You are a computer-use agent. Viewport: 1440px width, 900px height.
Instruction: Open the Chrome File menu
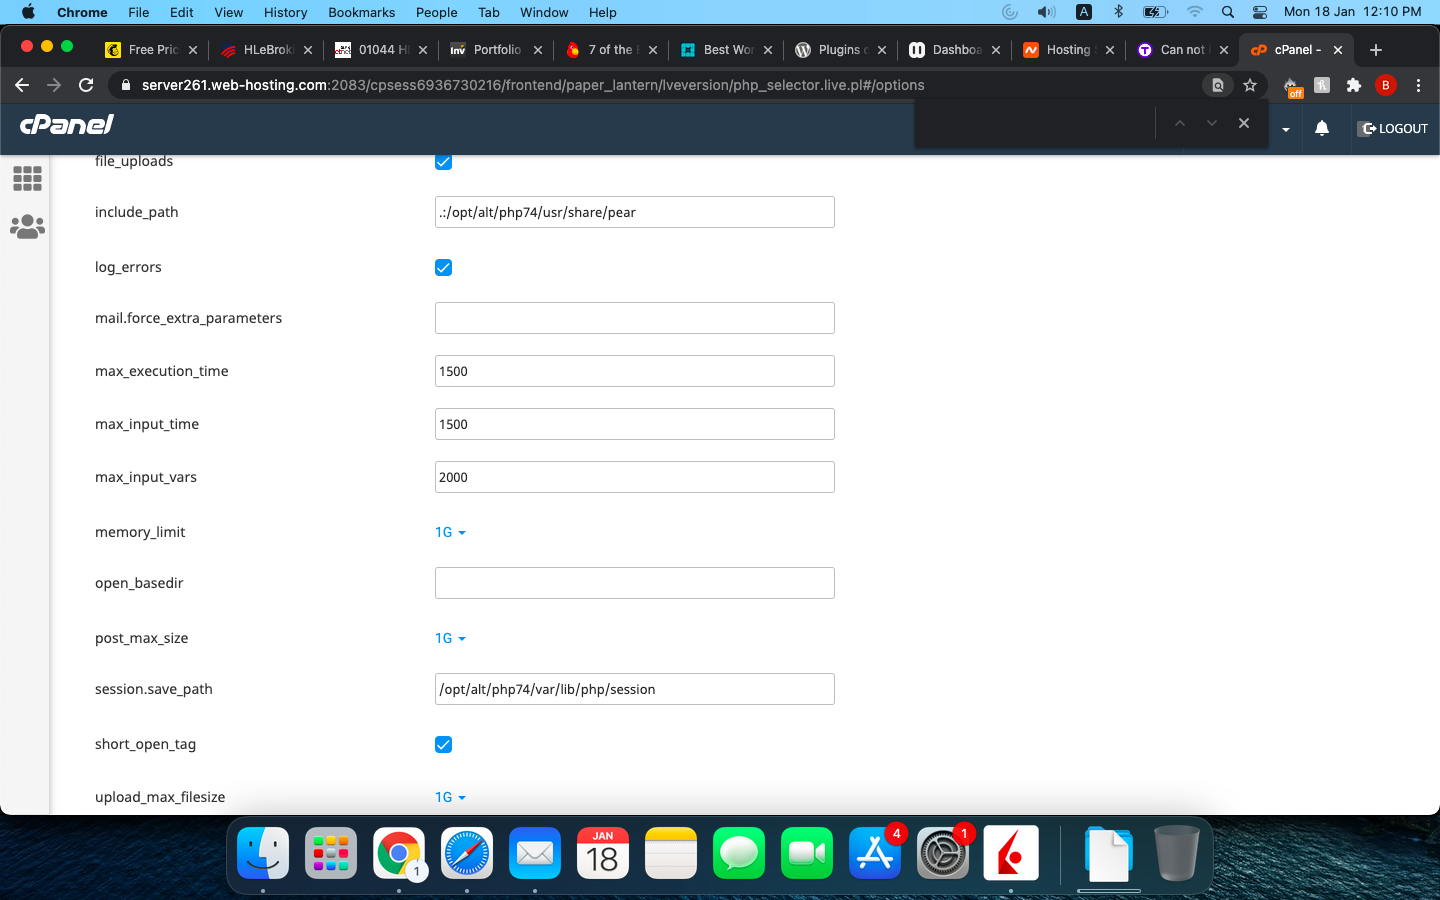138,12
